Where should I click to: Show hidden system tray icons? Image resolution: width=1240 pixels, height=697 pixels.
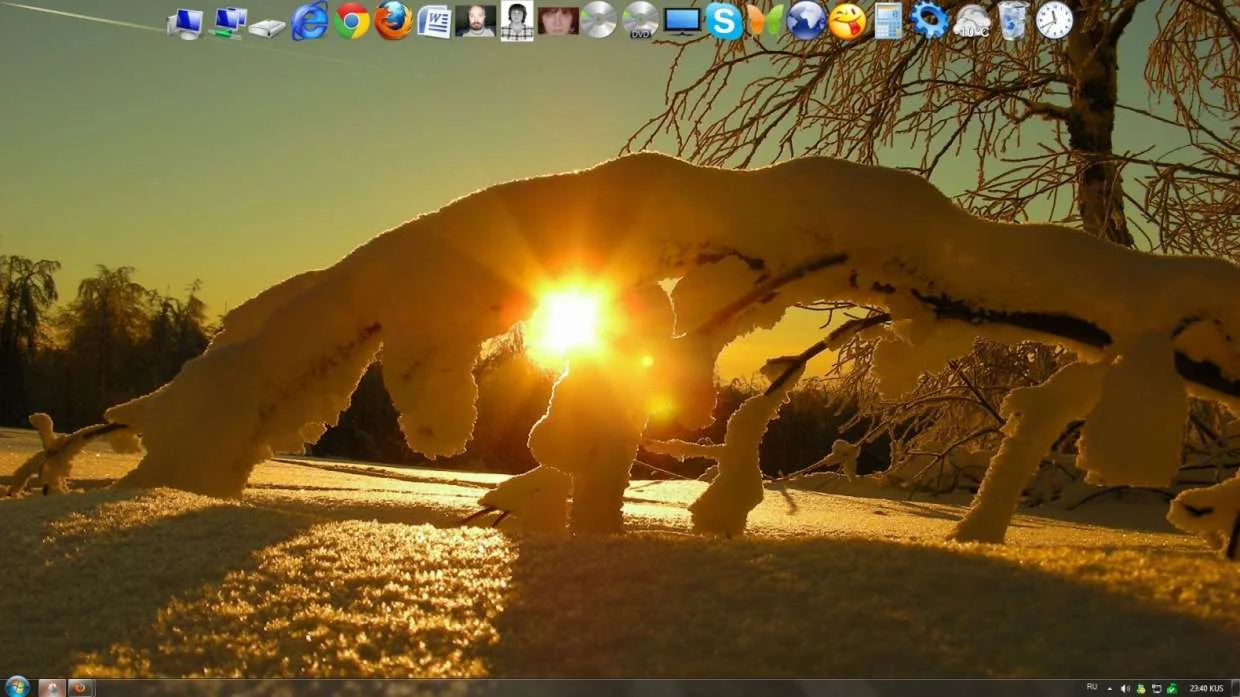1110,689
